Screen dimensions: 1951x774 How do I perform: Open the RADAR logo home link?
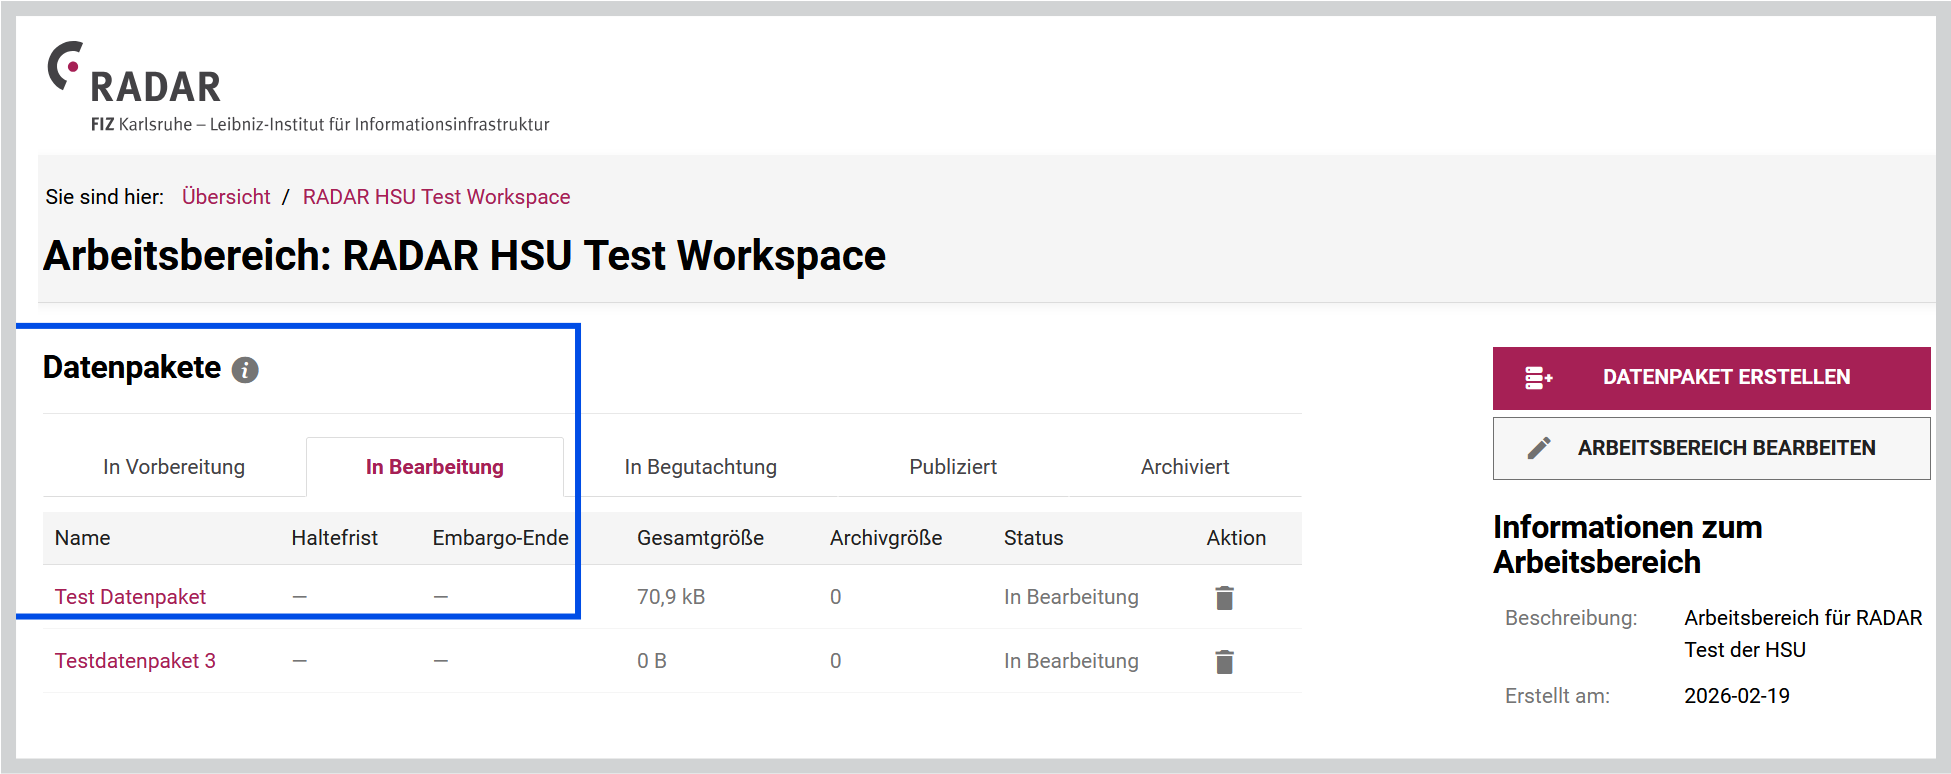tap(134, 73)
